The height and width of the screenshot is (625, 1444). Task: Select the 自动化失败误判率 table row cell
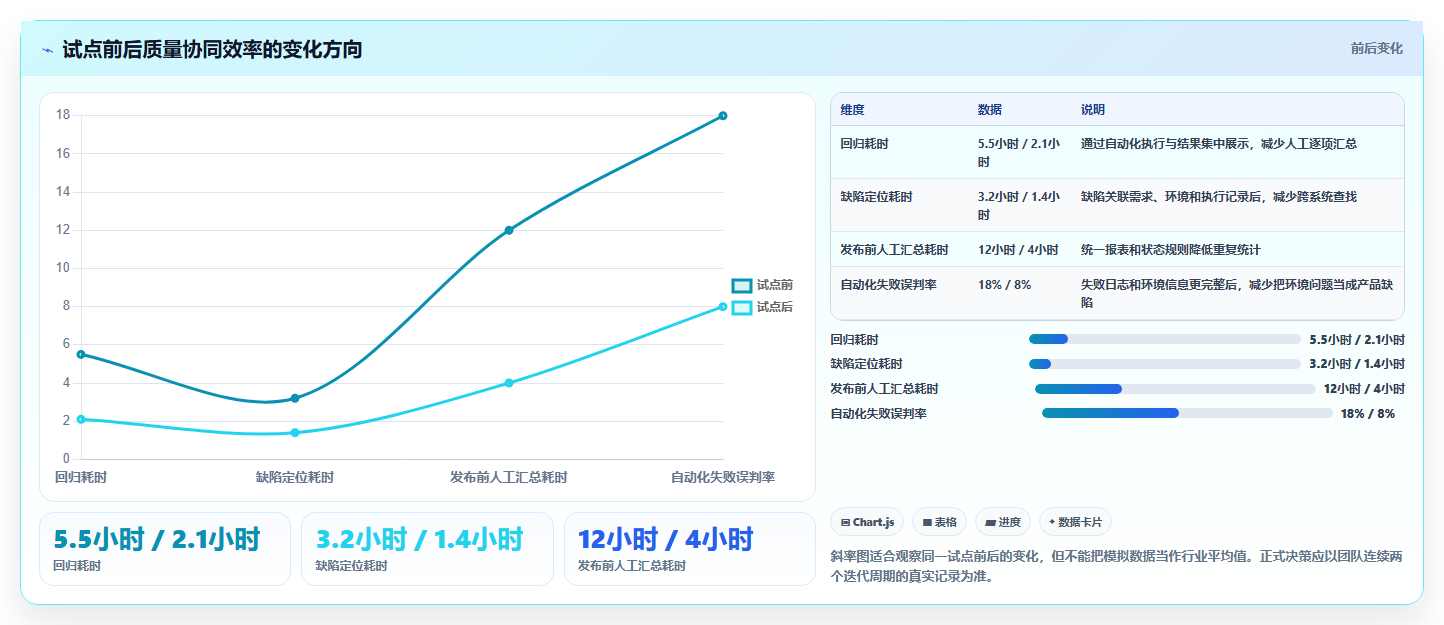tap(899, 293)
